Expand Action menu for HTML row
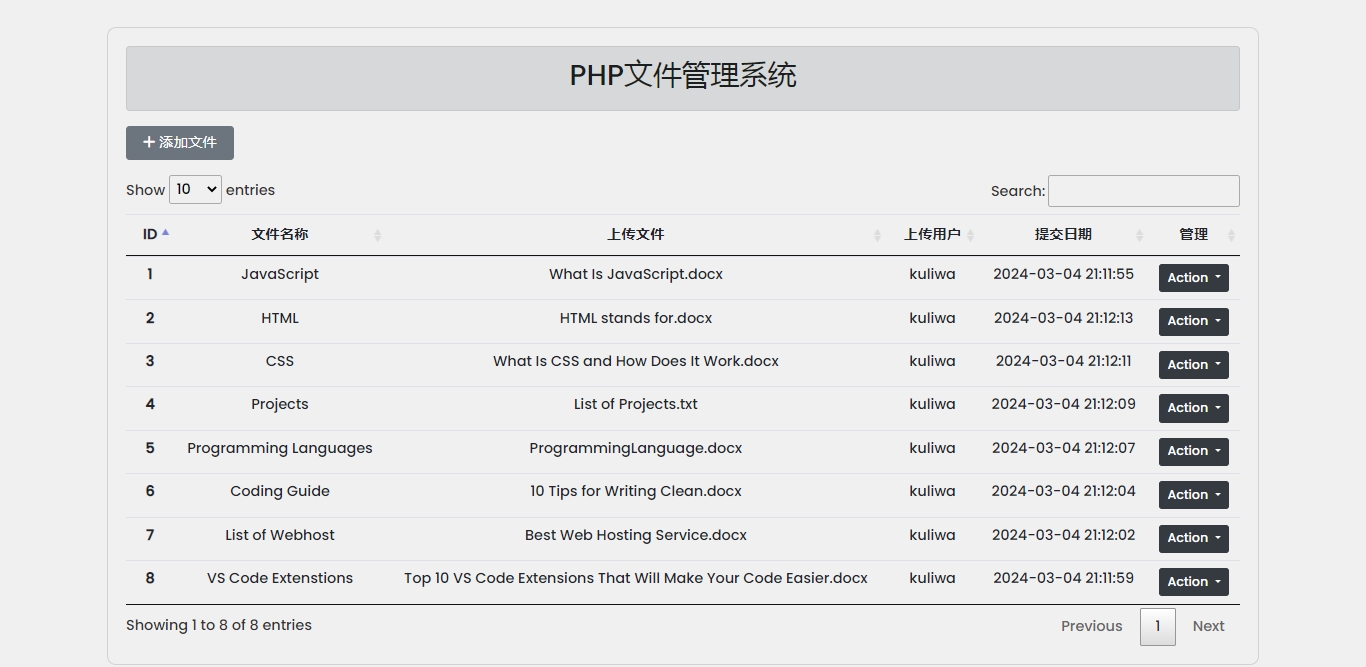 point(1193,321)
